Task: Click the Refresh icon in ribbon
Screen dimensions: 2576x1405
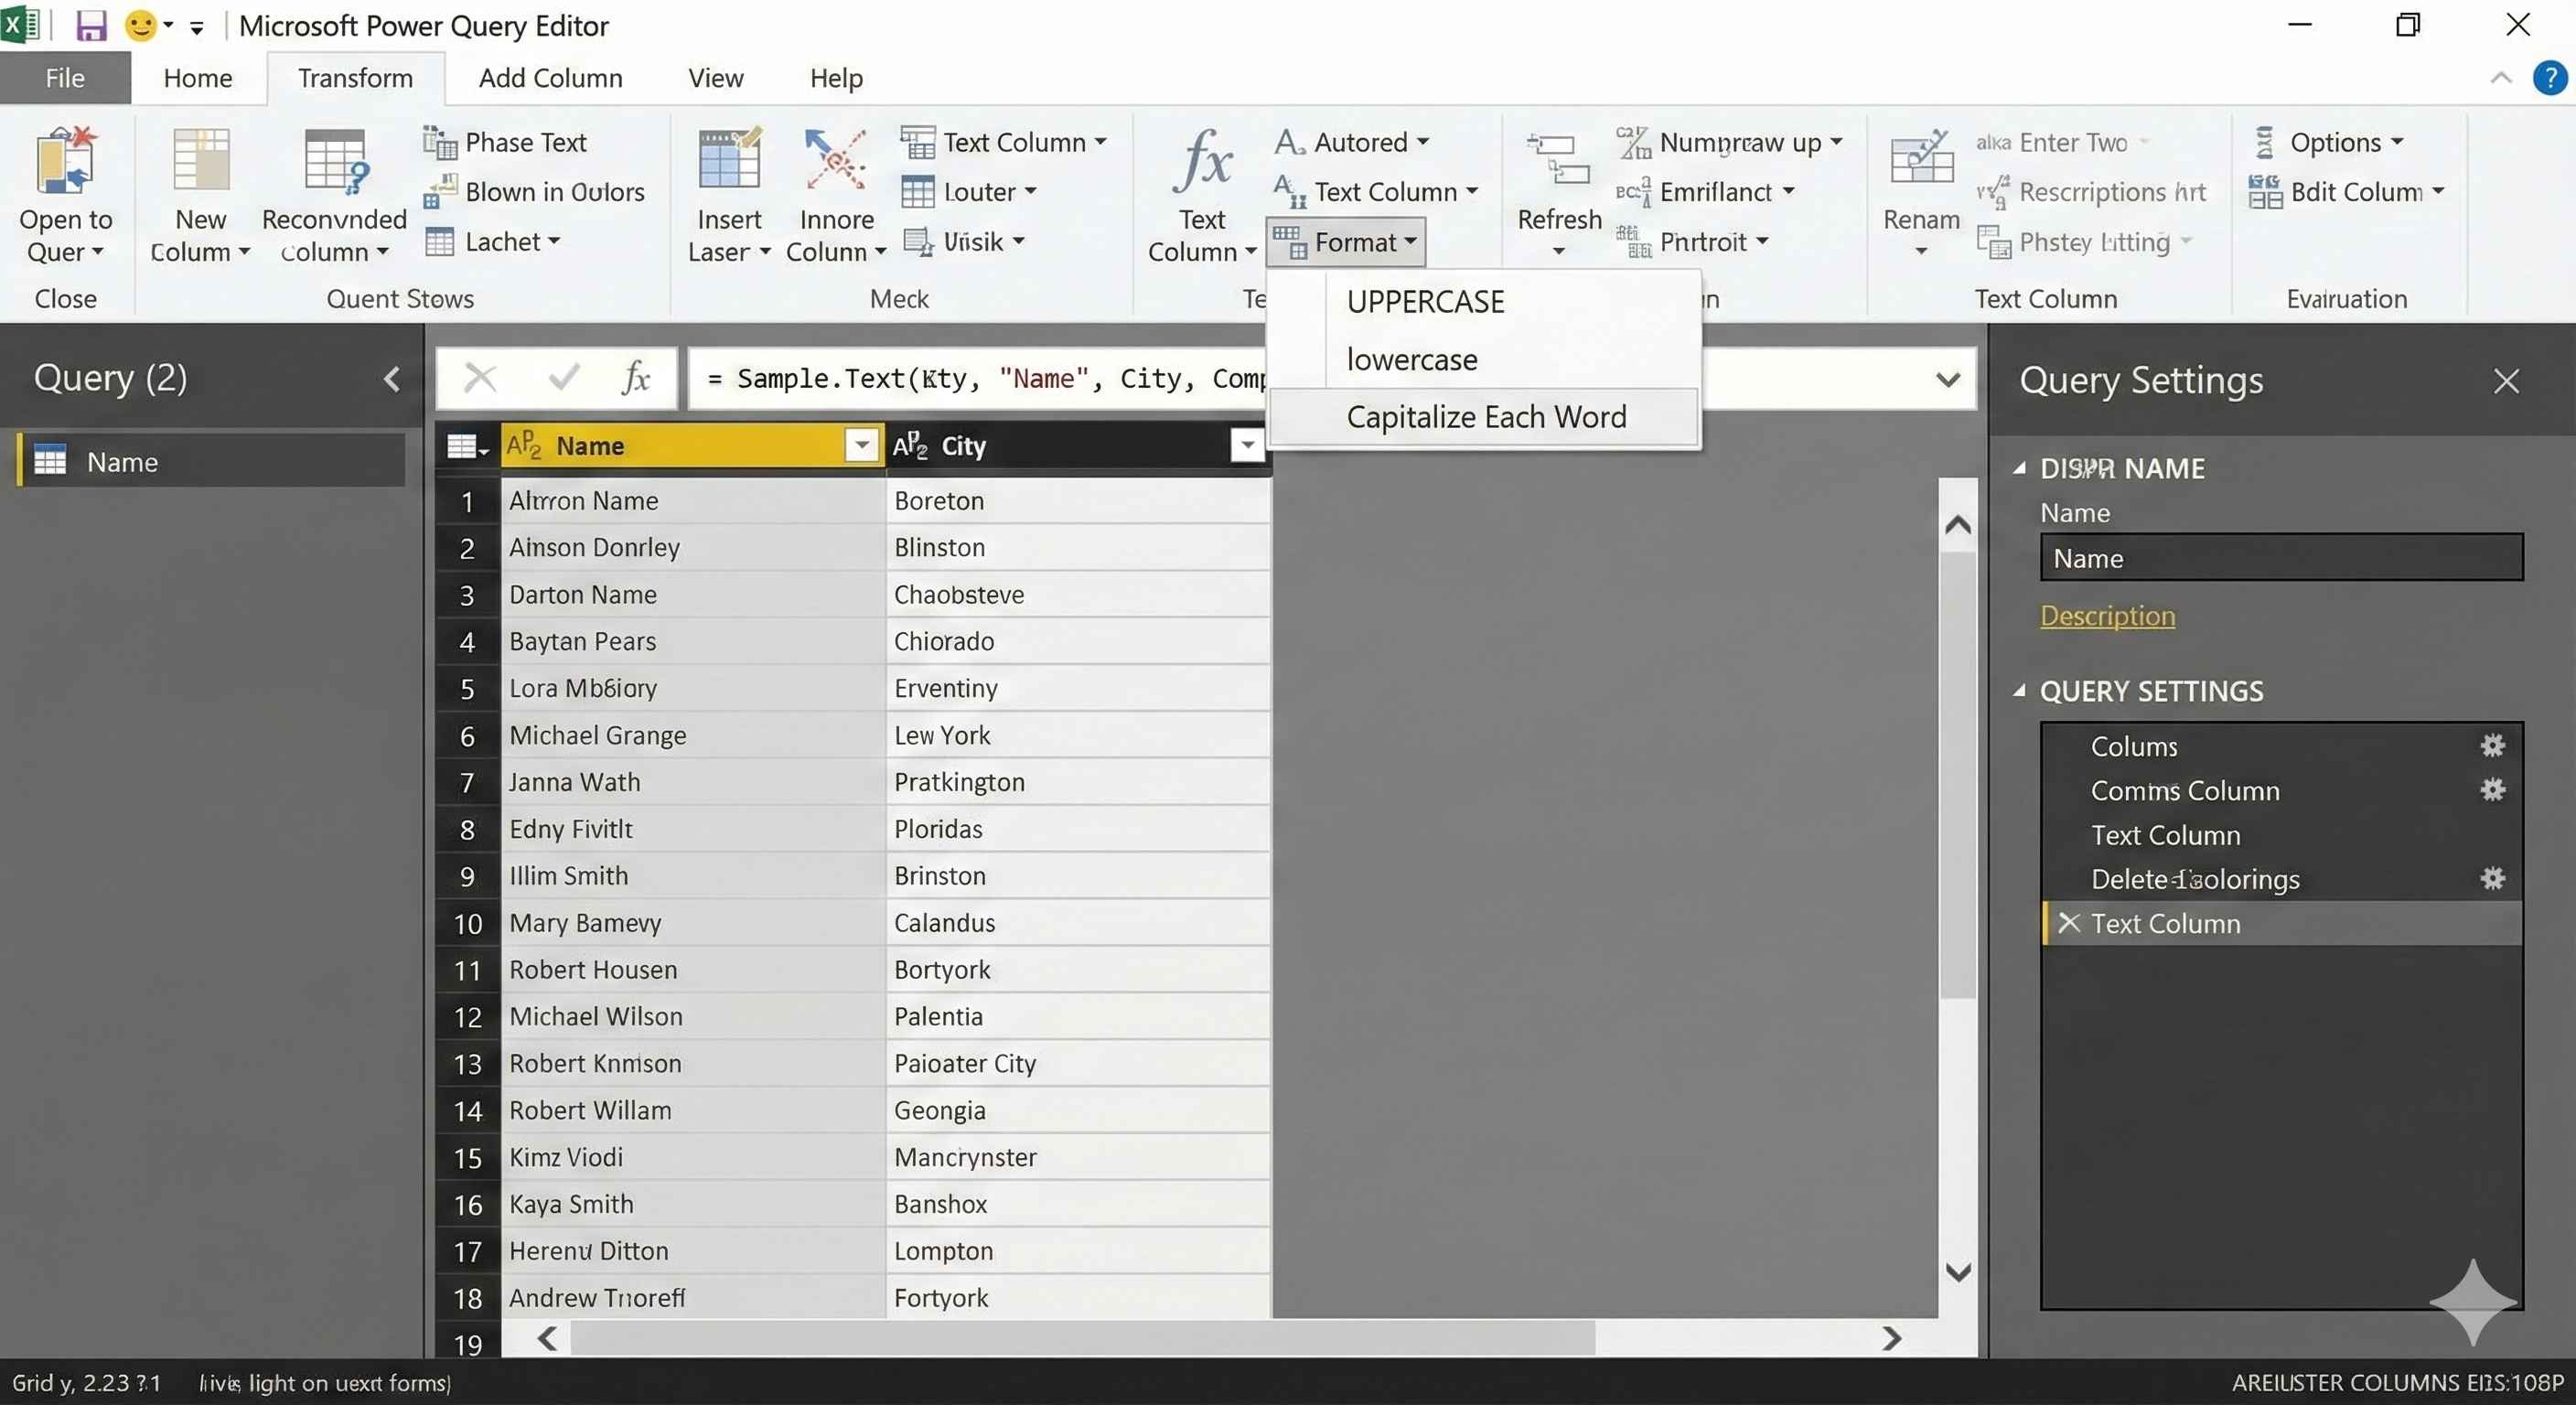Action: pyautogui.click(x=1558, y=162)
